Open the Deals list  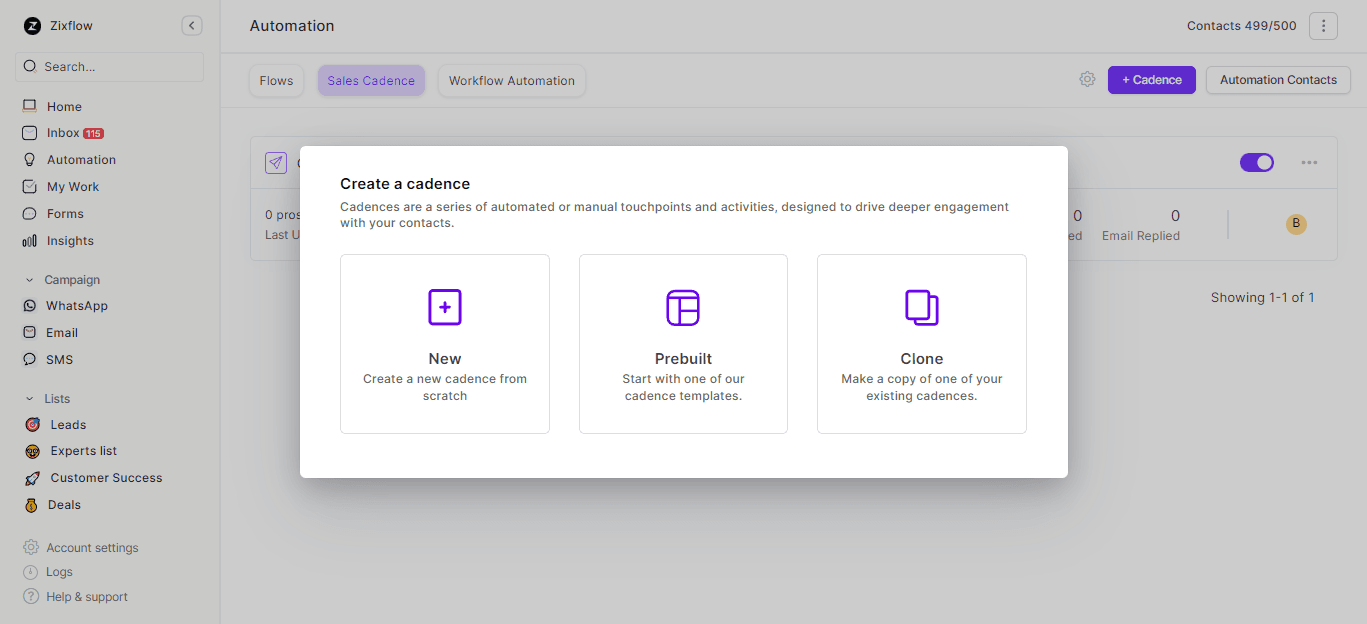(64, 505)
